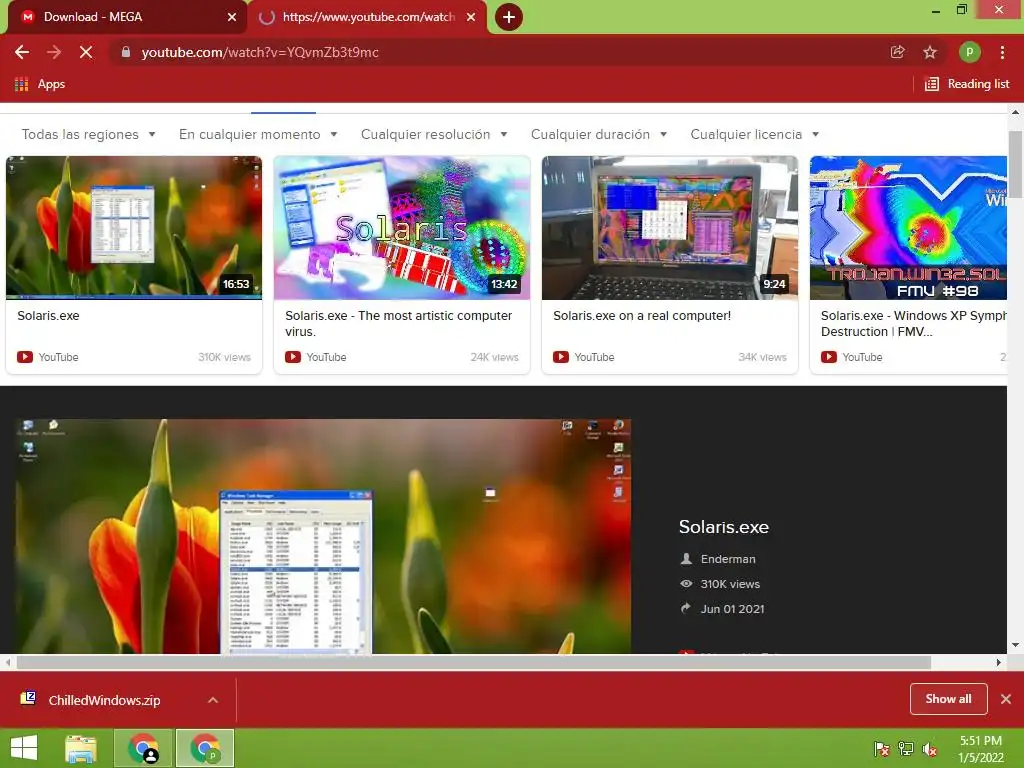1024x768 pixels.
Task: Expand the En cualquier momento filter
Action: tap(258, 135)
